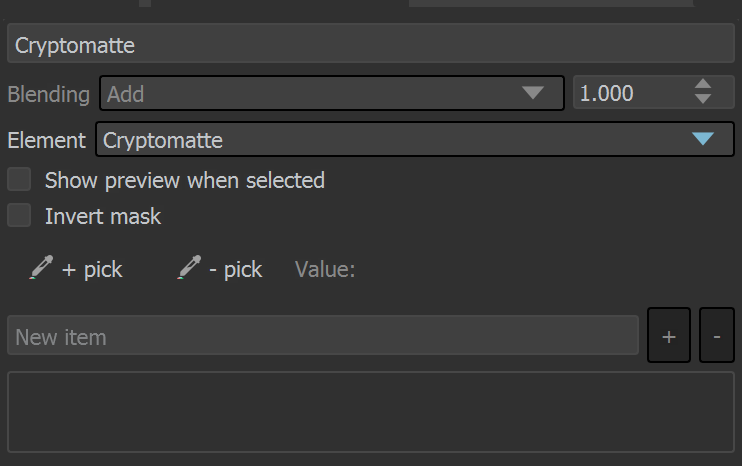Image resolution: width=742 pixels, height=466 pixels.
Task: Click the Show preview when selected label
Action: 185,180
